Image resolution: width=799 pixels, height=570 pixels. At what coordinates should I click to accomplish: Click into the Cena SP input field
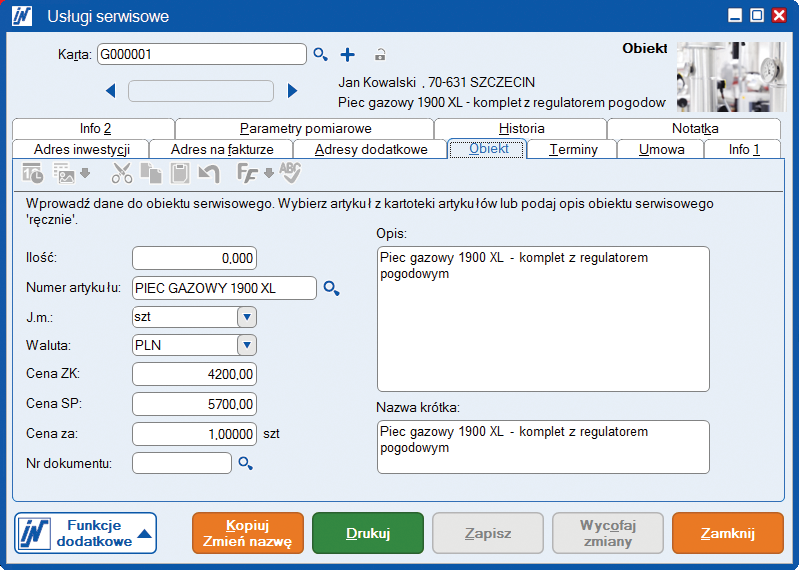[x=194, y=404]
